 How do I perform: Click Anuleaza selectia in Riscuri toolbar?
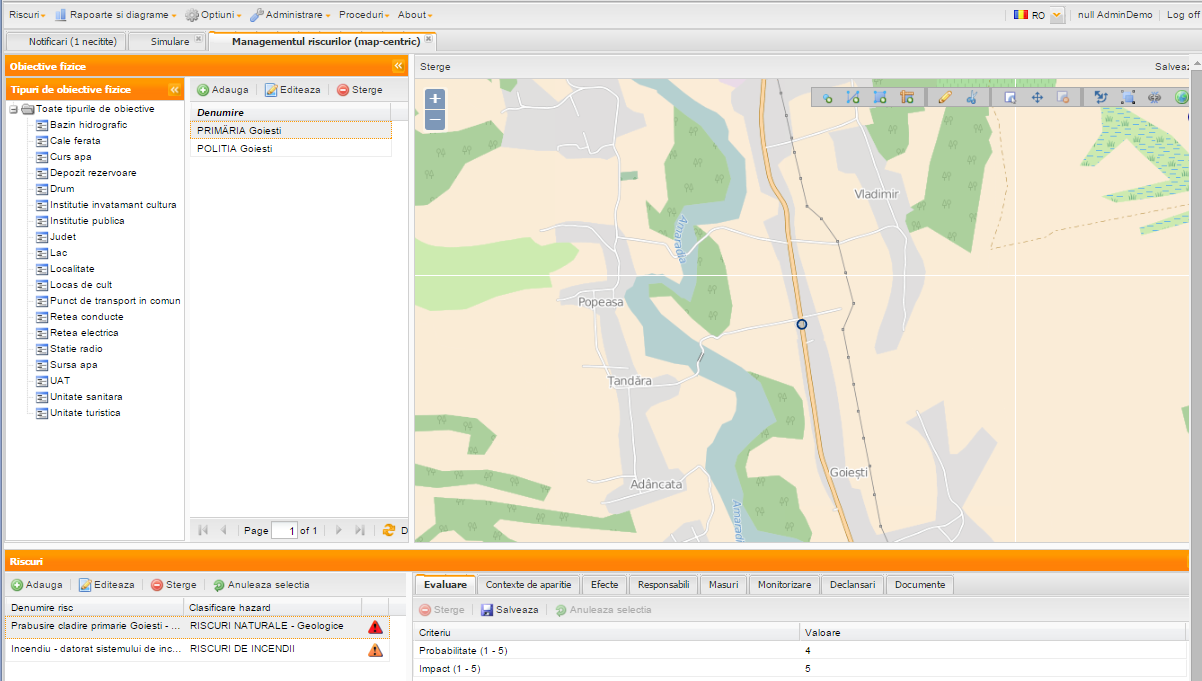click(x=260, y=585)
